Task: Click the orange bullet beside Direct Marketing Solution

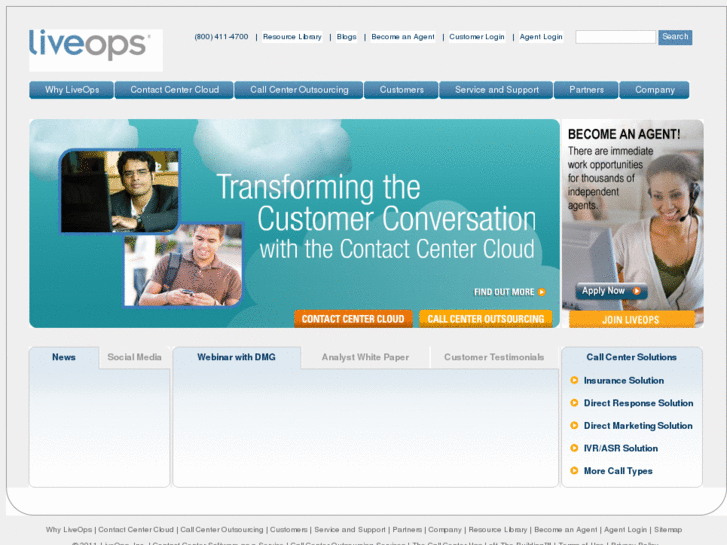Action: point(574,425)
